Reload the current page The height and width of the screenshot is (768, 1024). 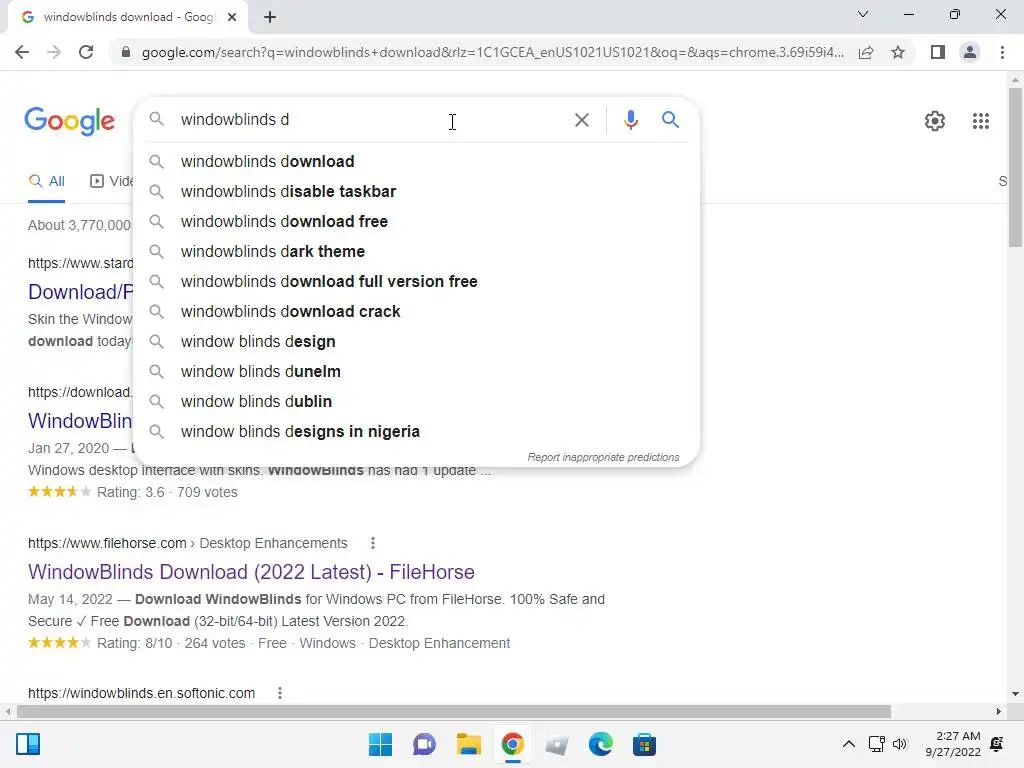click(86, 52)
